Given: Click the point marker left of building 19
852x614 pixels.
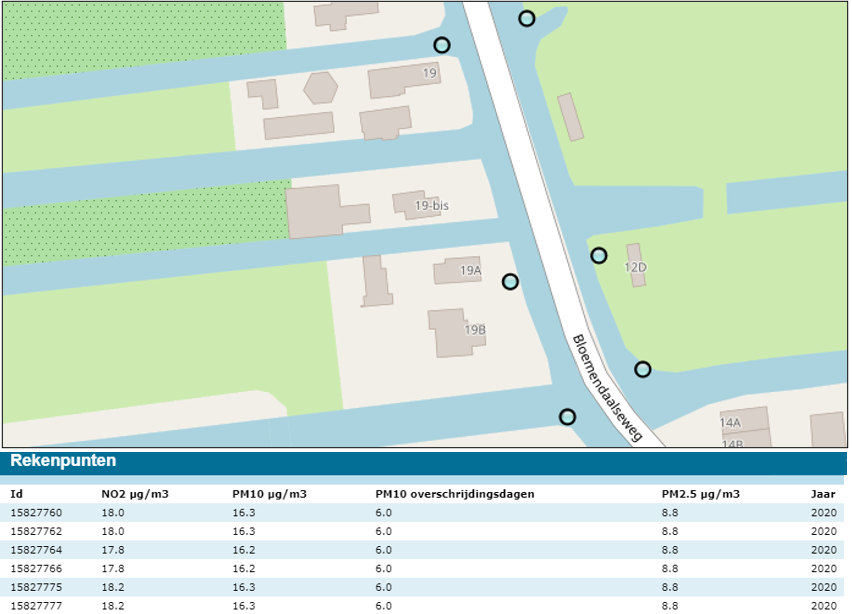Looking at the screenshot, I should point(442,45).
